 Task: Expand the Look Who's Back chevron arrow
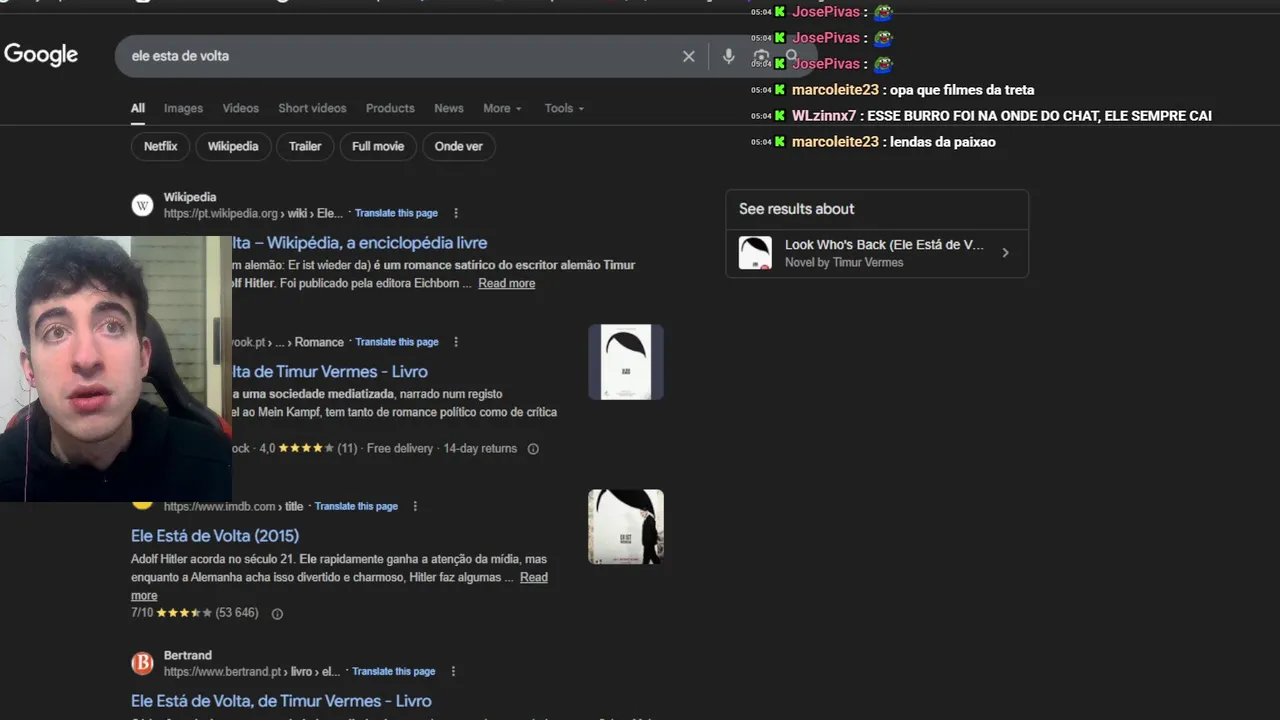tap(1005, 253)
